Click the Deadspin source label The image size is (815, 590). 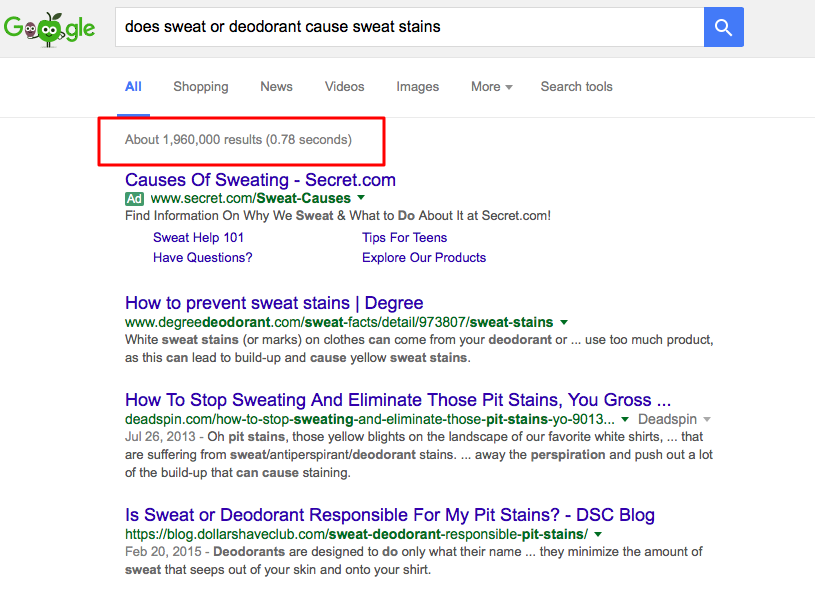(x=667, y=419)
